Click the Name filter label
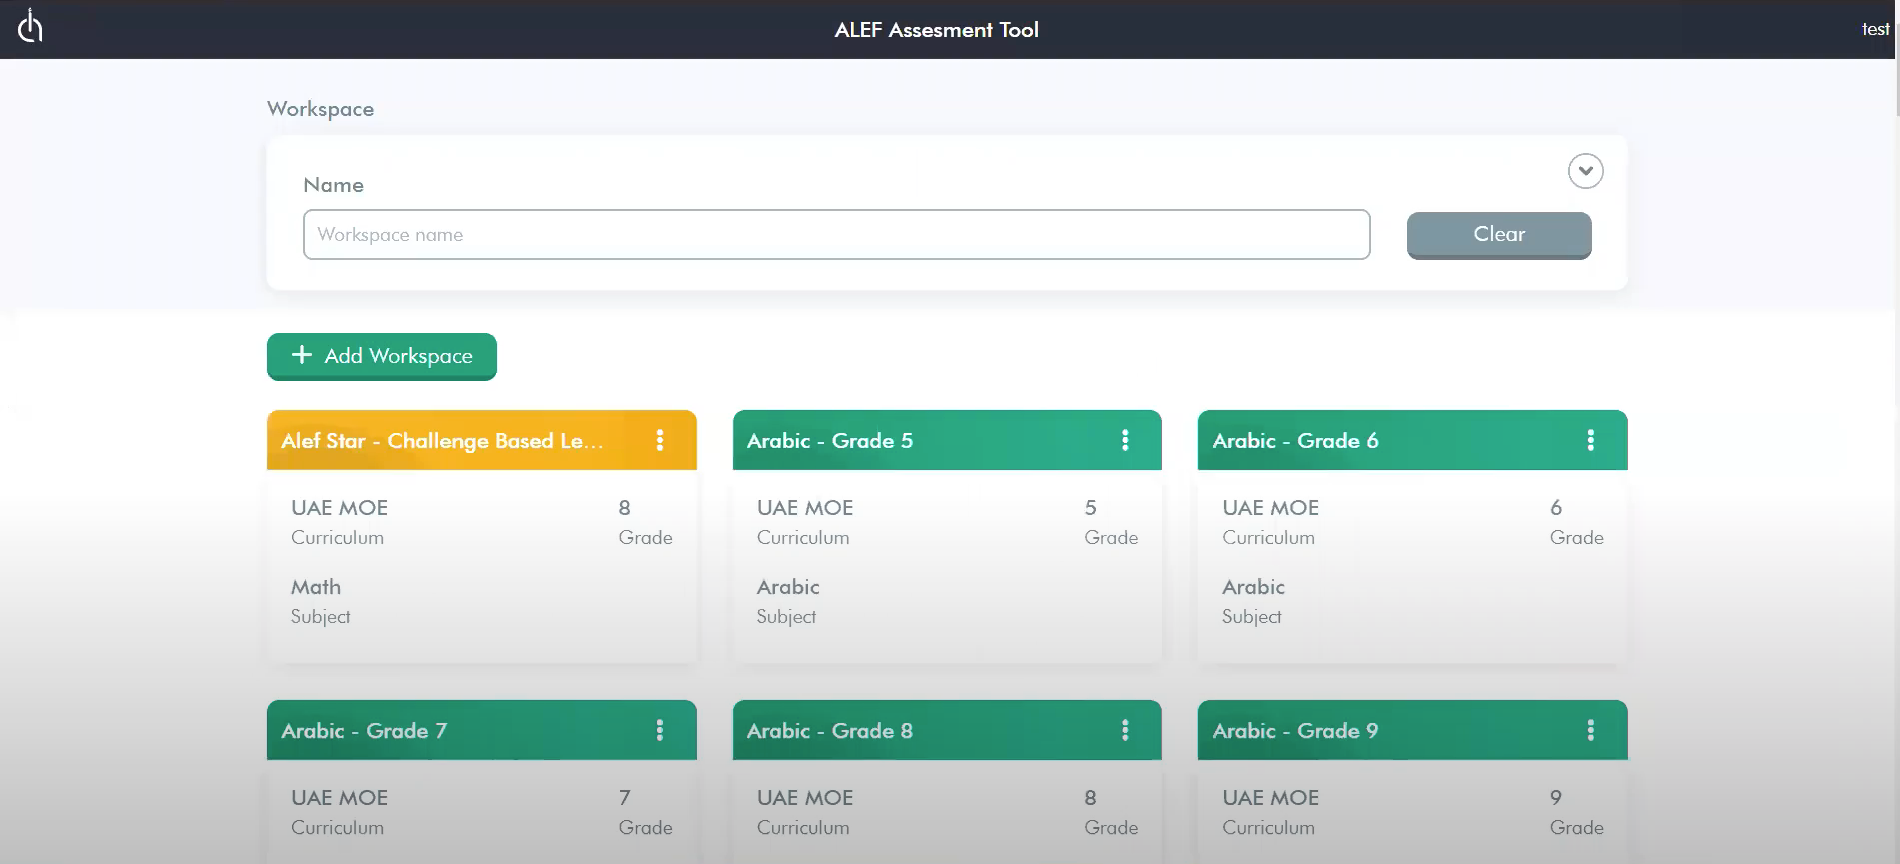 coord(333,185)
